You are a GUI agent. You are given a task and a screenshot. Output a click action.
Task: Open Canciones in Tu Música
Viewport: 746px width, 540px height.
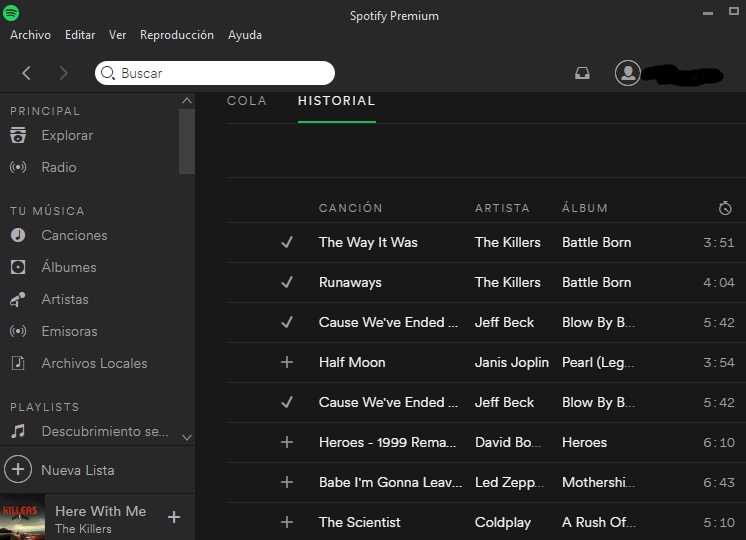(74, 235)
